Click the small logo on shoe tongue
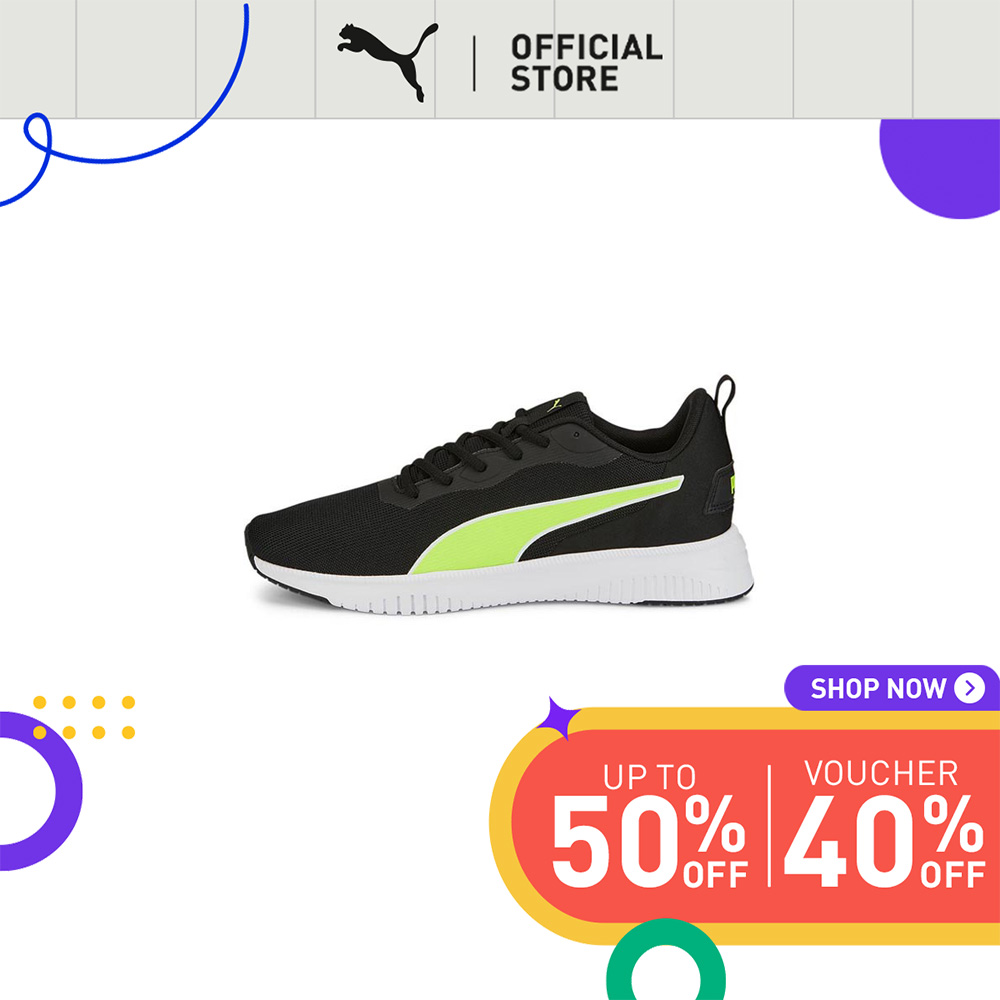This screenshot has width=1000, height=1000. (x=555, y=405)
